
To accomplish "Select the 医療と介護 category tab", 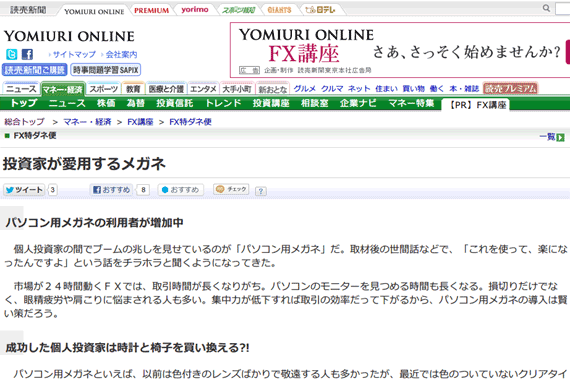I will 166,89.
